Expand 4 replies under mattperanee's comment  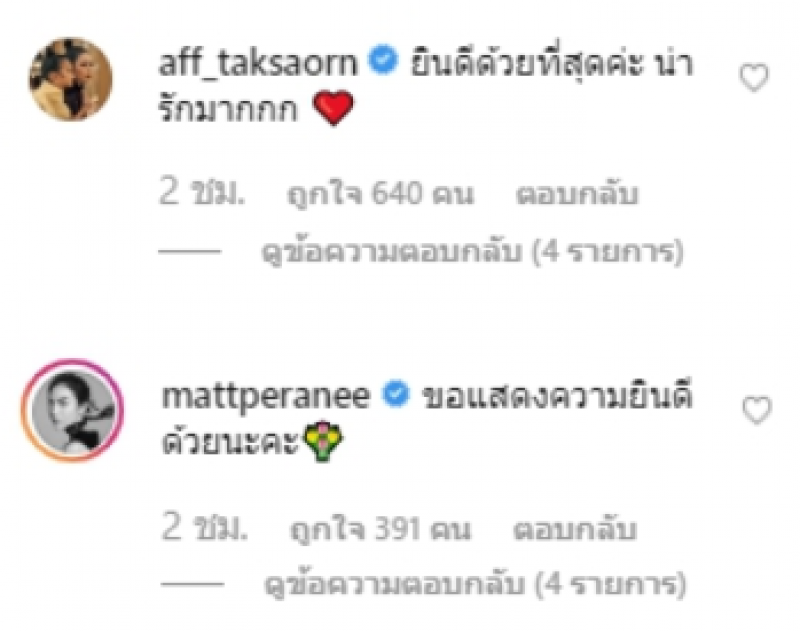coord(475,585)
